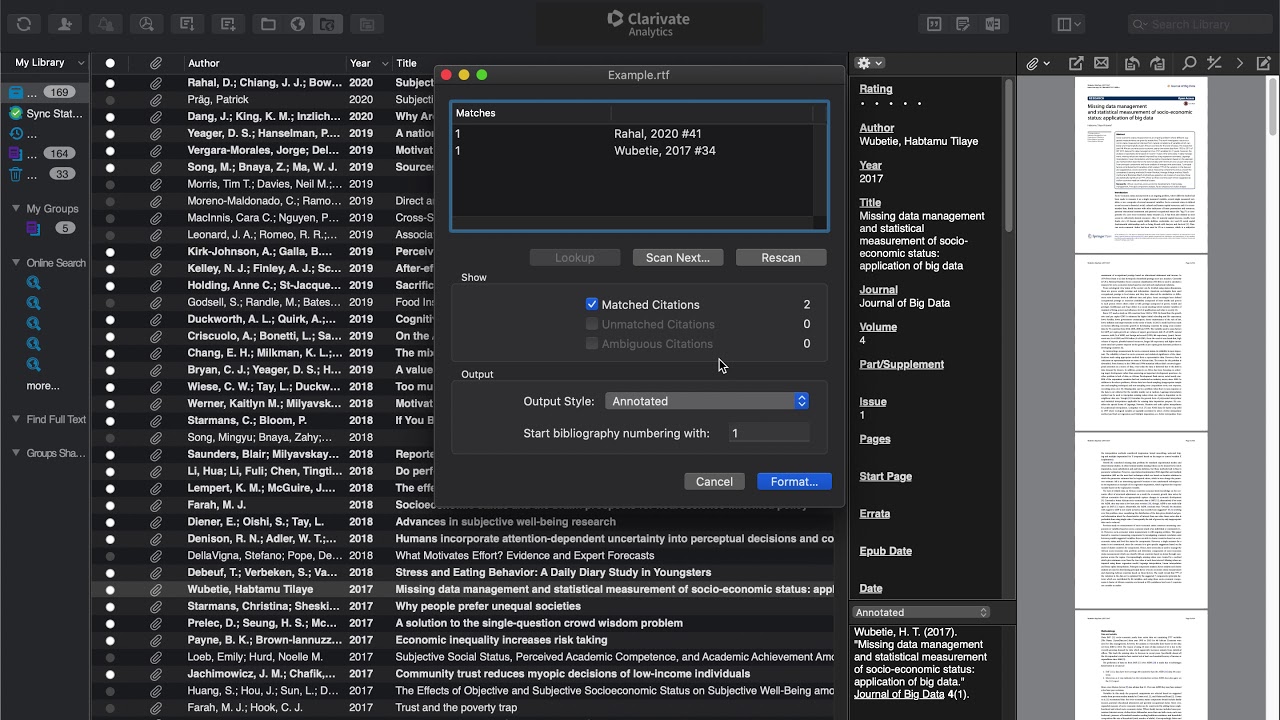Click the disabled Unmatched Citations checkbox

point(592,324)
